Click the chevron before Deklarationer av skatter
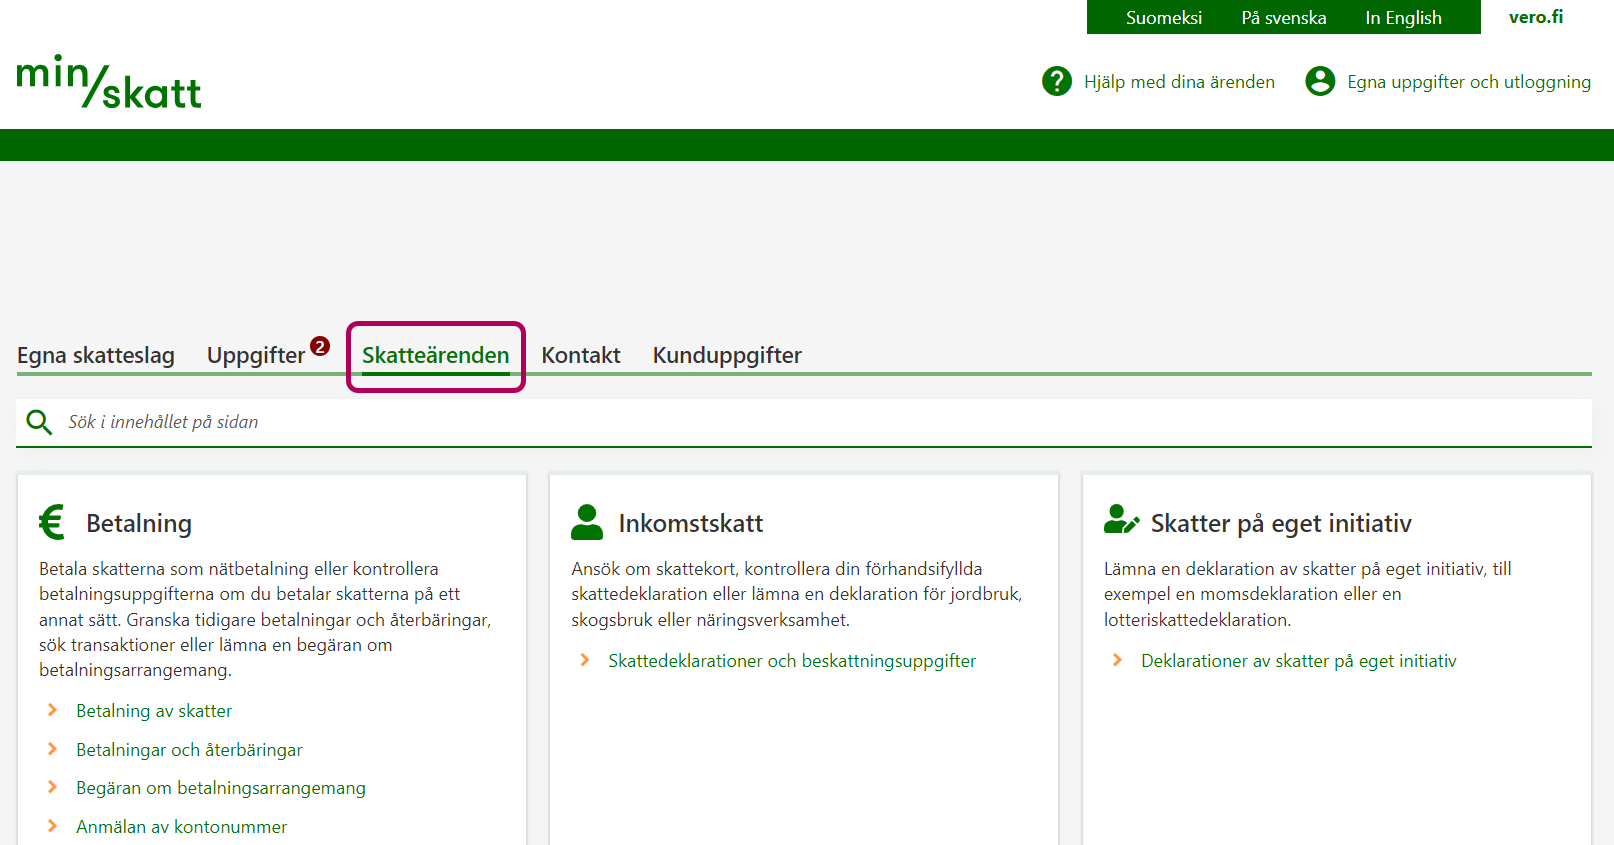 1118,660
